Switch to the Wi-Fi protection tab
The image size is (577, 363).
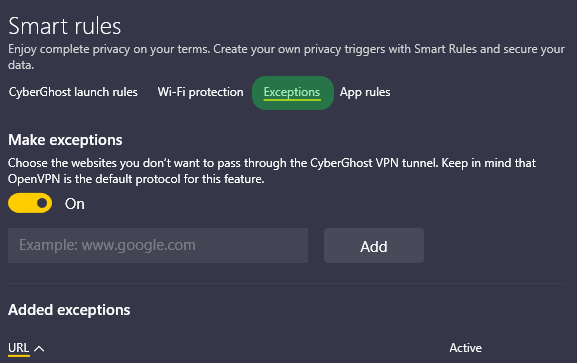[x=201, y=92]
